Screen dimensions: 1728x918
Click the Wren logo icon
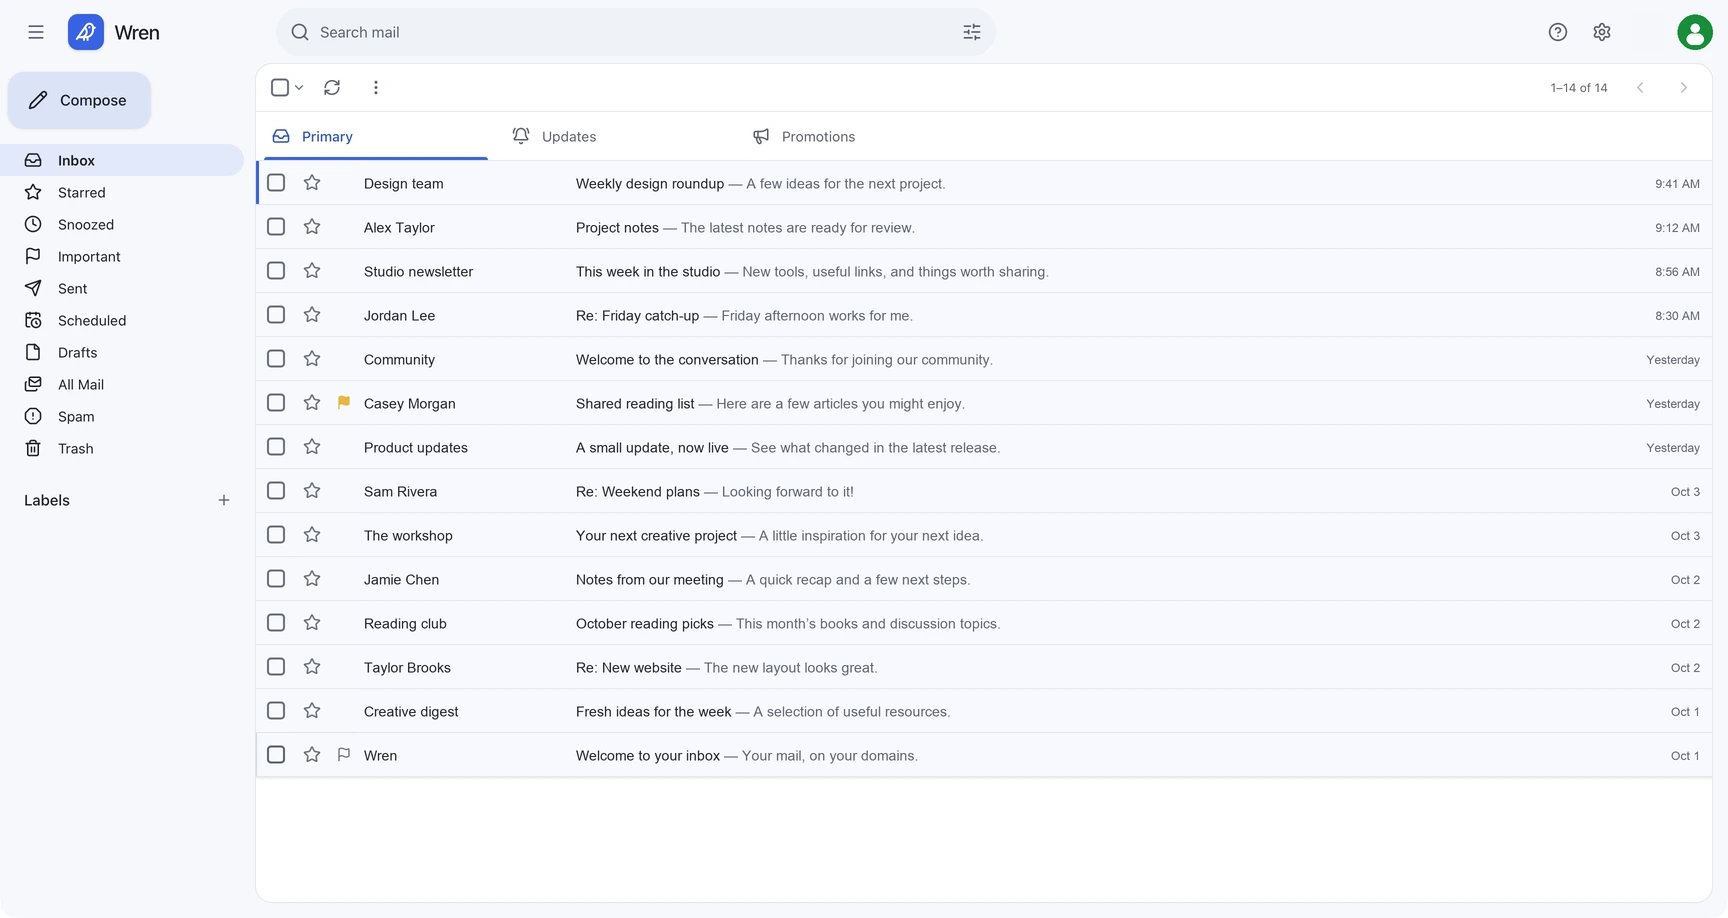[86, 32]
